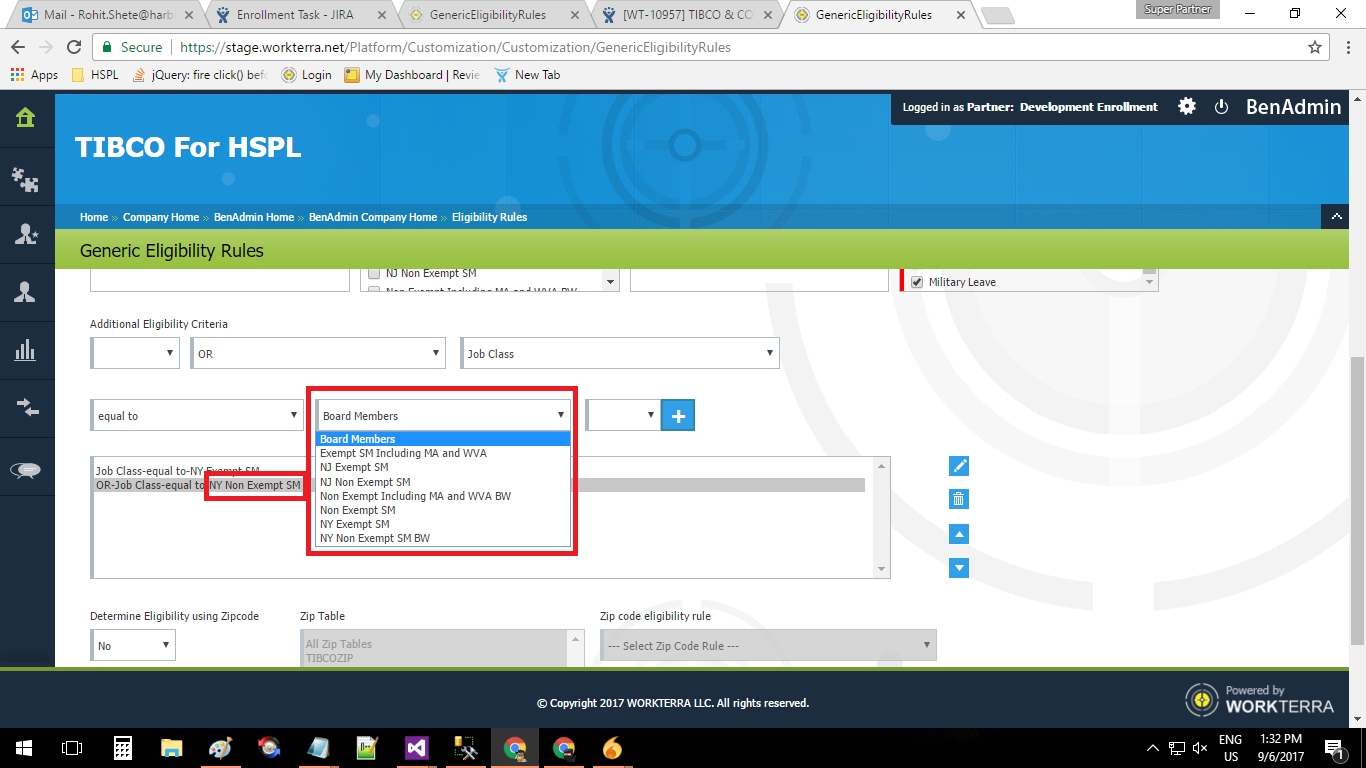
Task: Click the Eligibility Rules breadcrumb link
Action: tap(489, 217)
